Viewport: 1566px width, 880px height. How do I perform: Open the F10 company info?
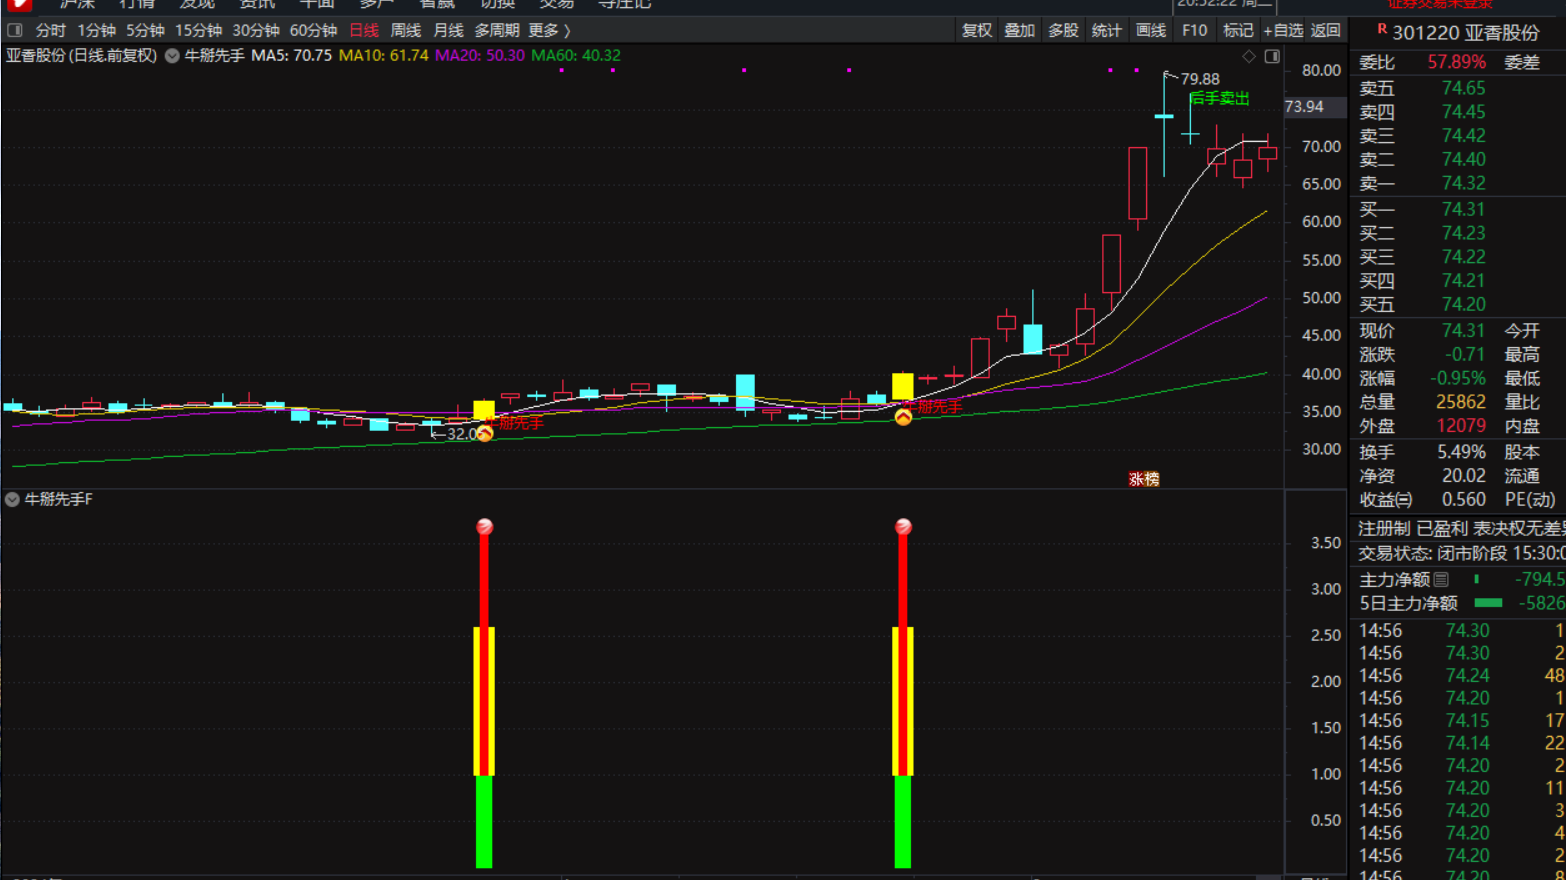(1194, 31)
